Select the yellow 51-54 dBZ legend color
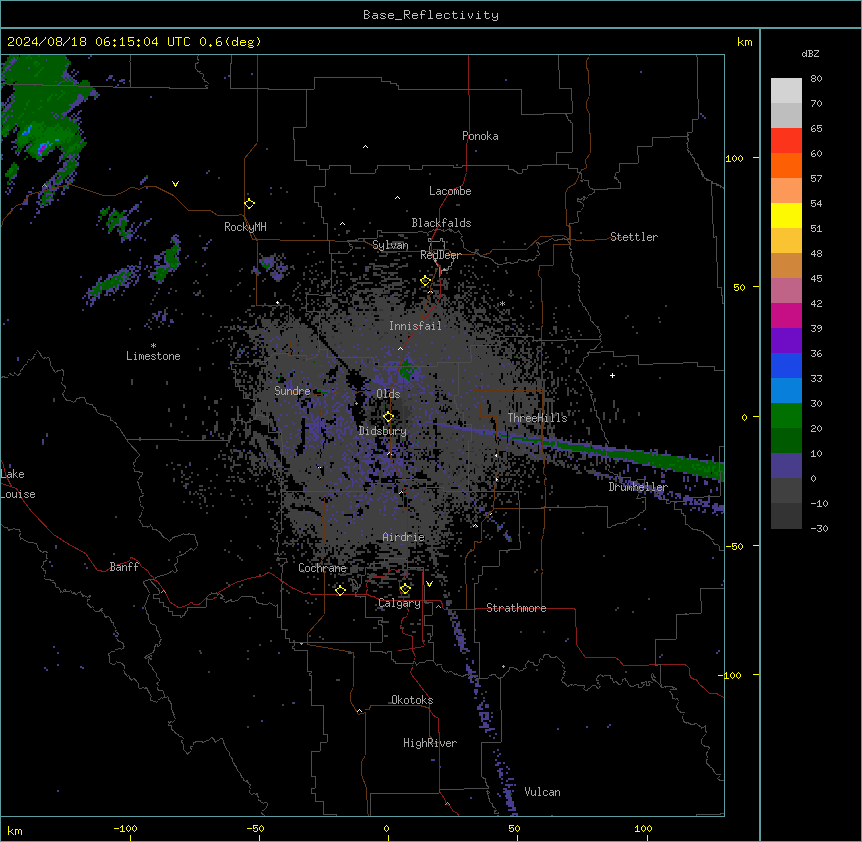862x842 pixels. pyautogui.click(x=786, y=215)
